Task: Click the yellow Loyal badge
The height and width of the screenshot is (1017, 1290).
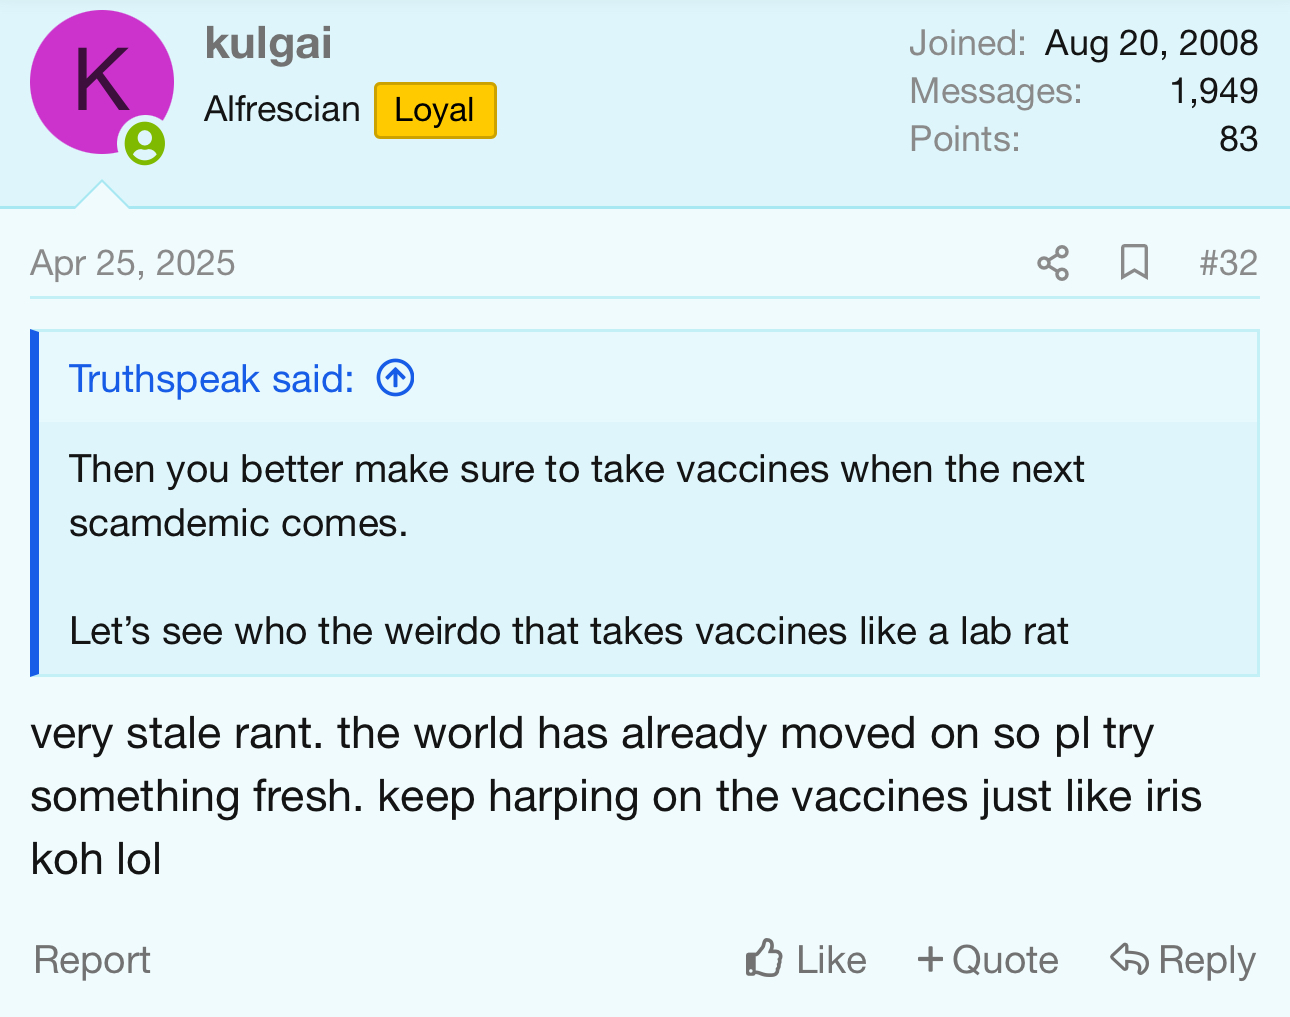Action: coord(435,110)
